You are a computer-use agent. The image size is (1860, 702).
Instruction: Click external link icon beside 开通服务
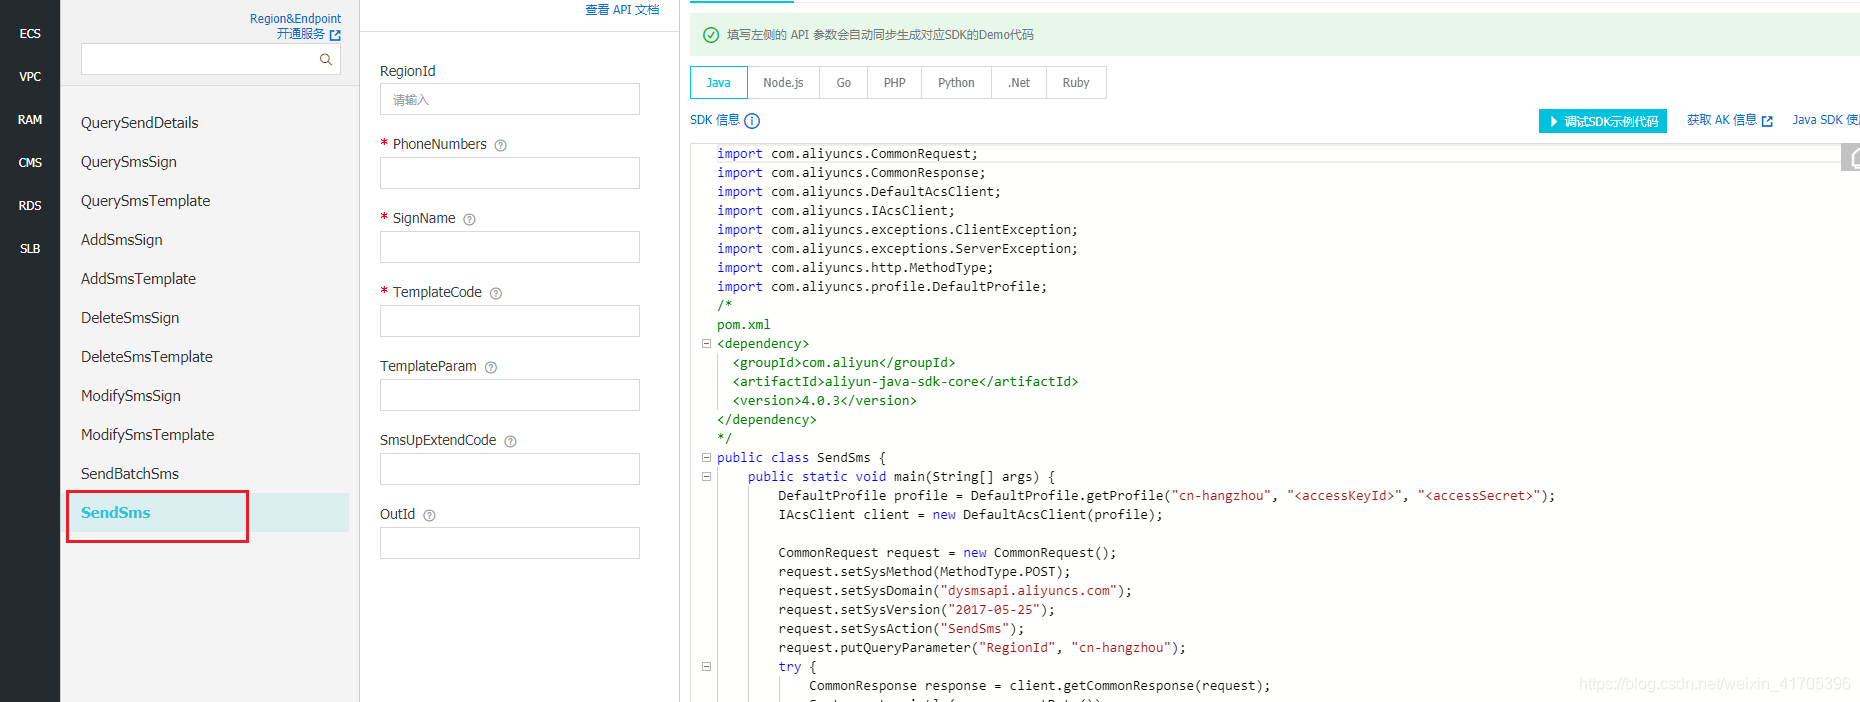[x=335, y=35]
